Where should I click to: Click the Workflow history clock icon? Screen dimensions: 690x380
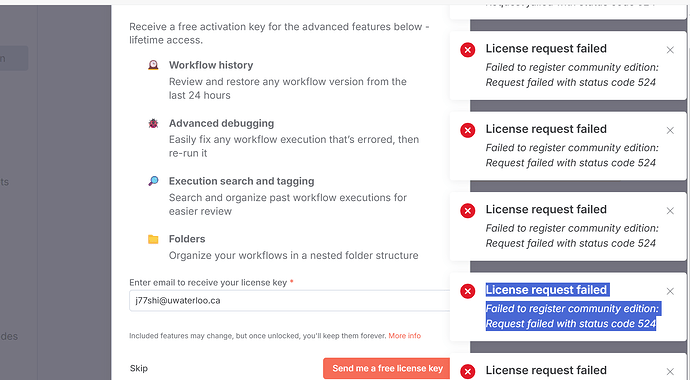pyautogui.click(x=153, y=66)
